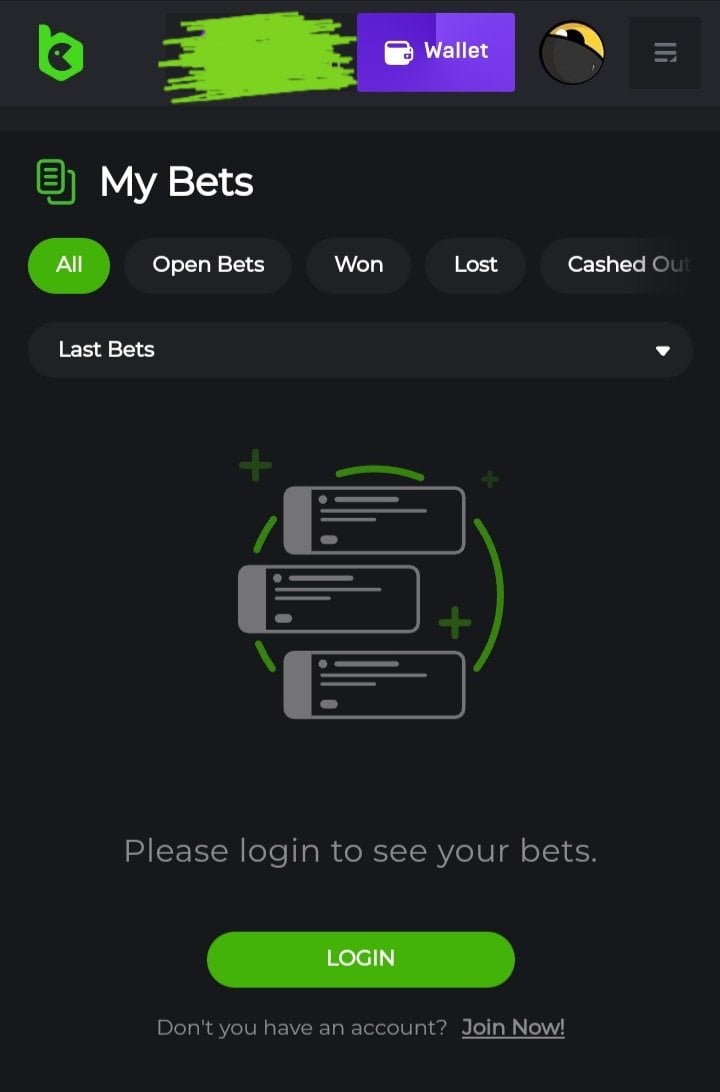Click the wallet icon inside Wallet button

click(399, 52)
